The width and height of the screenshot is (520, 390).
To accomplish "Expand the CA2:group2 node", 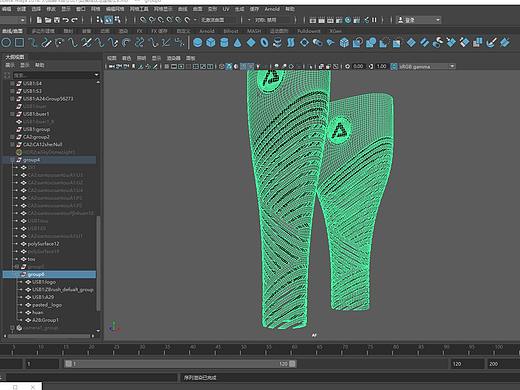I will [x=12, y=137].
